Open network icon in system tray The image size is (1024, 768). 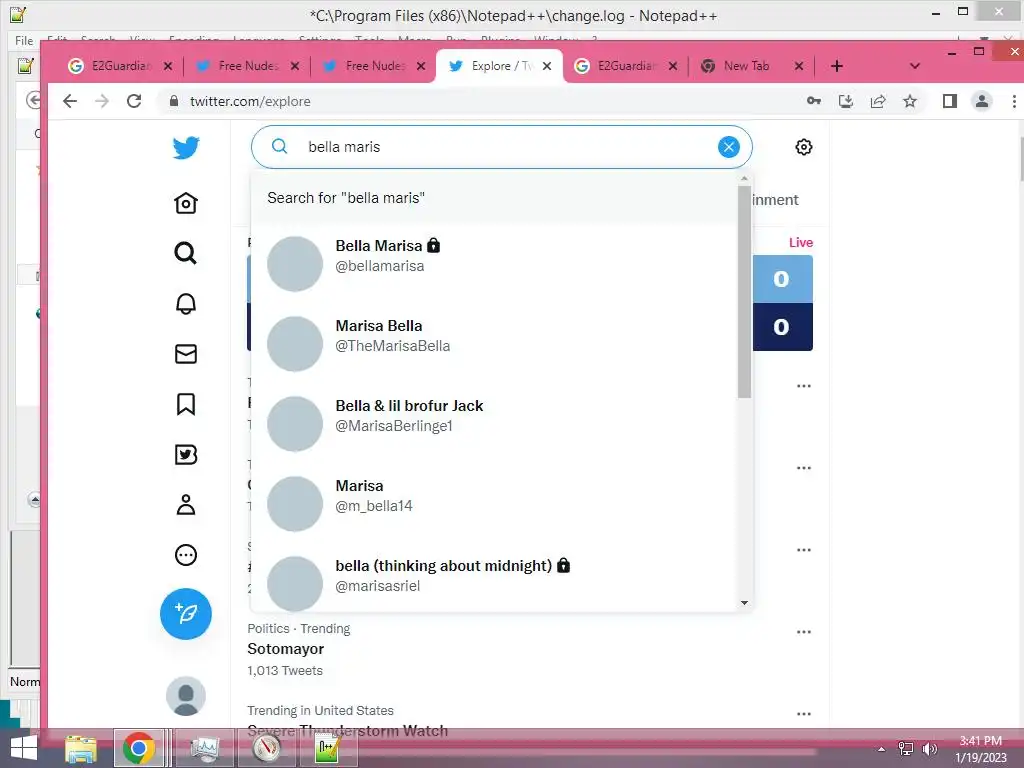(906, 749)
